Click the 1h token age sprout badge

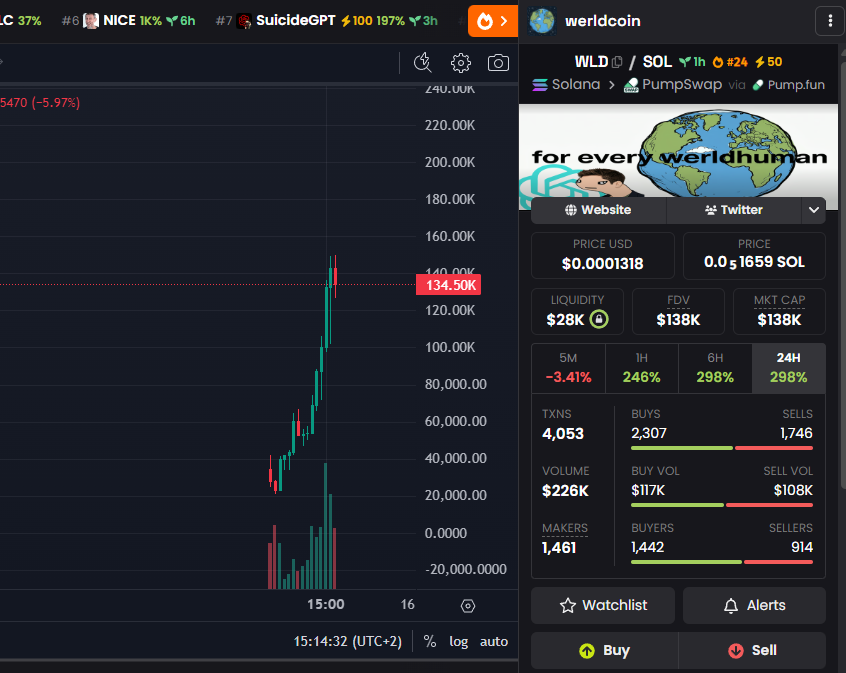[692, 62]
